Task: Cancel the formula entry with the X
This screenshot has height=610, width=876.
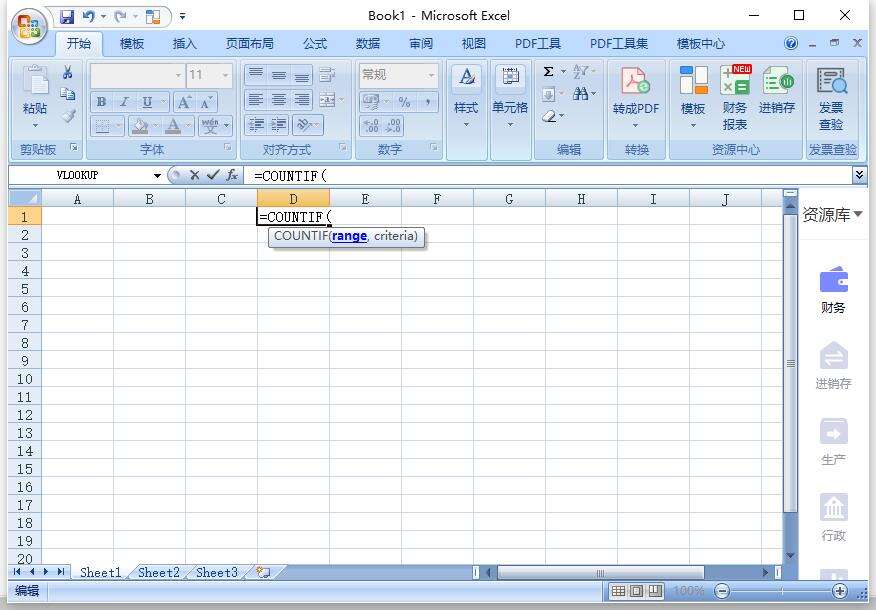Action: coord(194,175)
